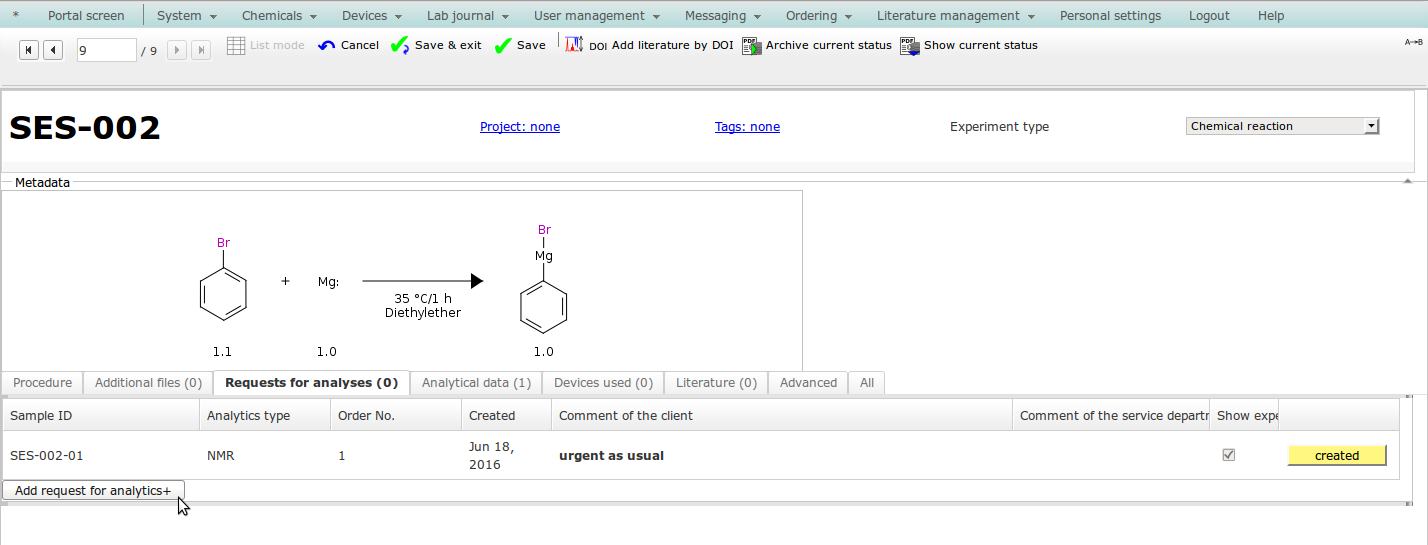This screenshot has width=1428, height=545.
Task: Expand the Lab journal menu
Action: 467,15
